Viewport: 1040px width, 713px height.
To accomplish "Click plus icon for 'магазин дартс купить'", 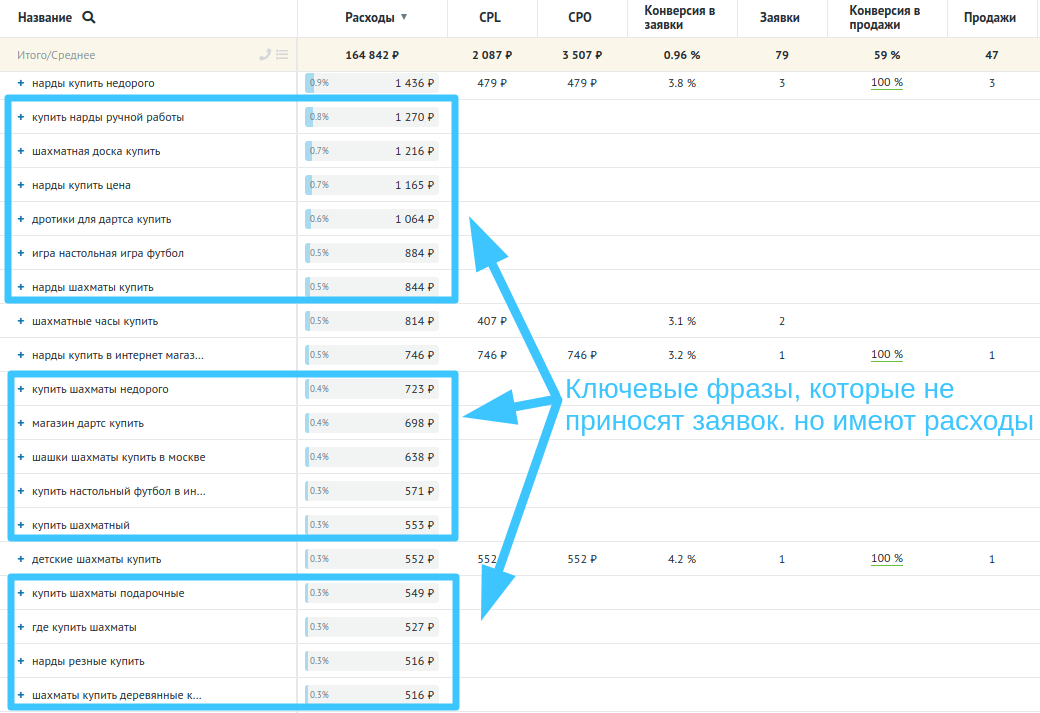I will pyautogui.click(x=20, y=423).
